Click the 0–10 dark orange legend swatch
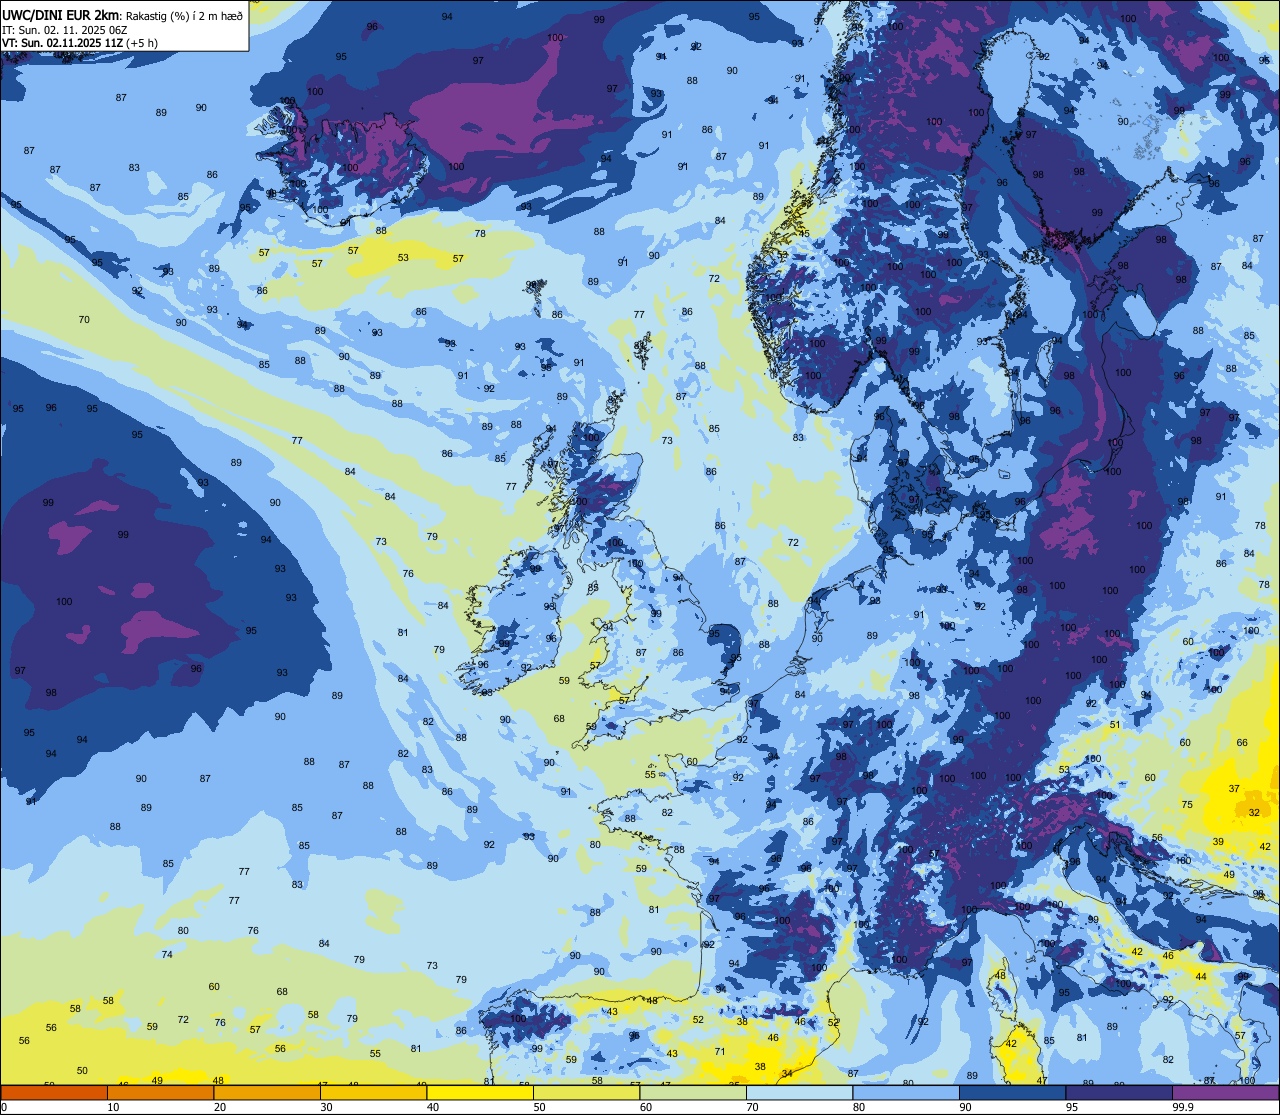The image size is (1280, 1115). coord(54,1093)
